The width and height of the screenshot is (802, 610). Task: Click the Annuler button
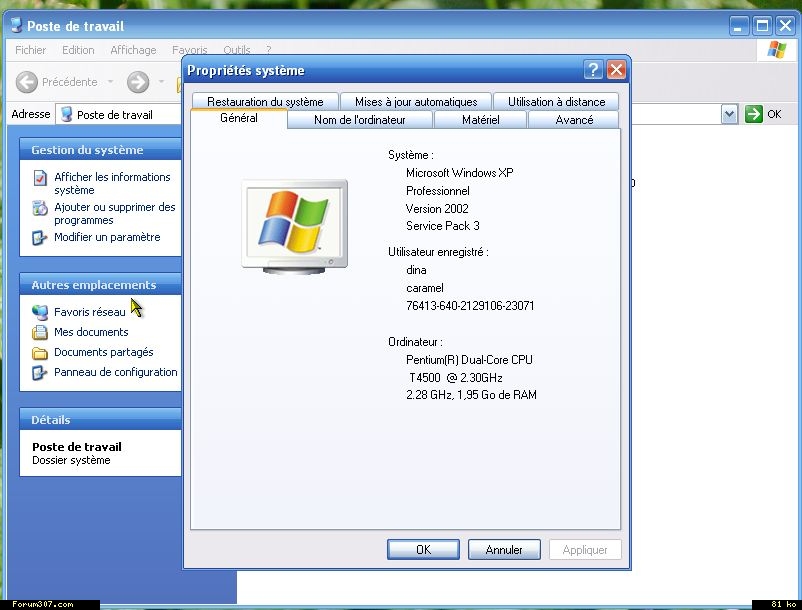pyautogui.click(x=504, y=550)
